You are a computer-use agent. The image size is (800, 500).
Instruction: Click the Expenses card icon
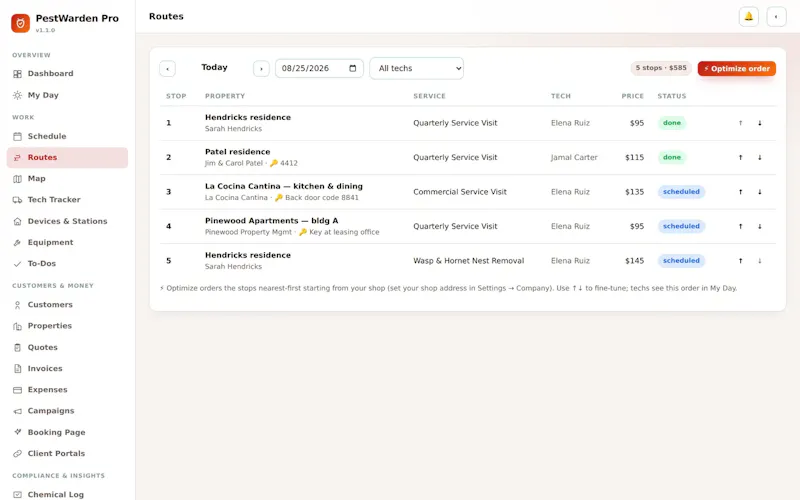(17, 390)
